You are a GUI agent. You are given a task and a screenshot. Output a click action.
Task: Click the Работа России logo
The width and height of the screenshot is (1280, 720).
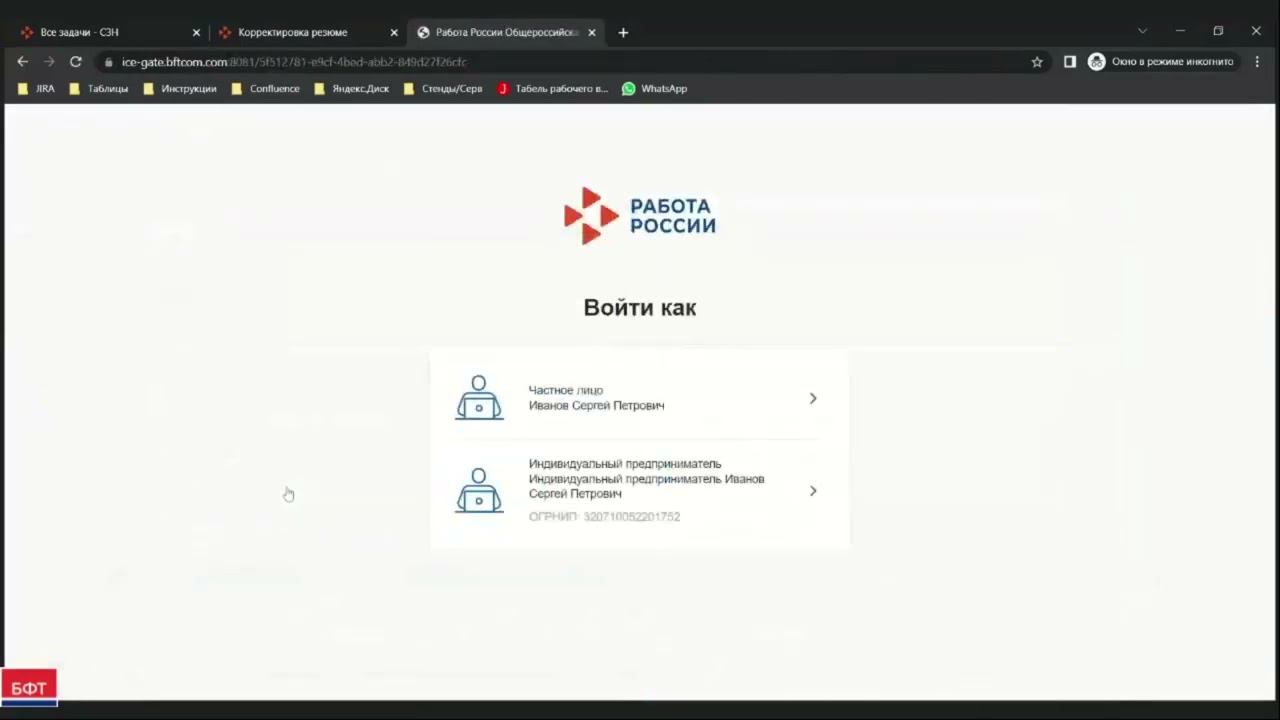point(640,215)
